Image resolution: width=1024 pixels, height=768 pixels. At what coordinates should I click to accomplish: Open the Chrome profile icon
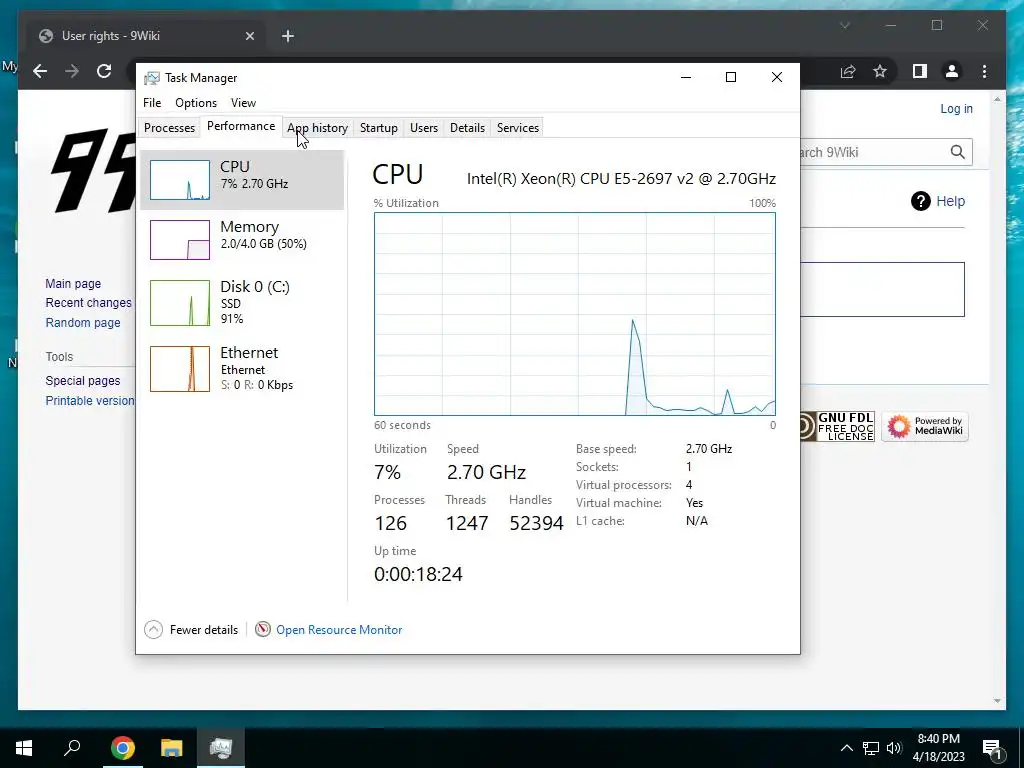[x=952, y=71]
